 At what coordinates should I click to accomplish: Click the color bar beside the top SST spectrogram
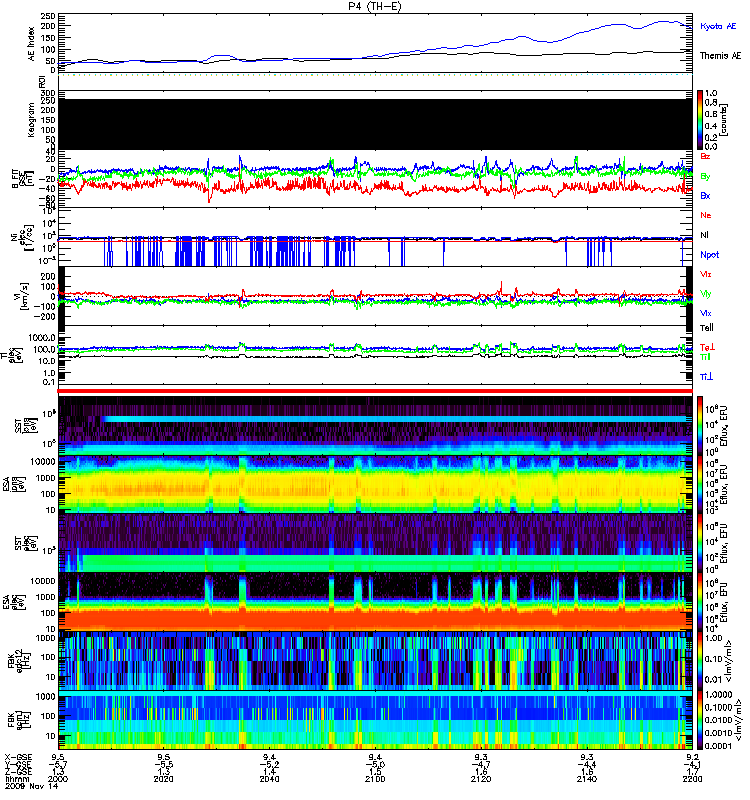(700, 426)
